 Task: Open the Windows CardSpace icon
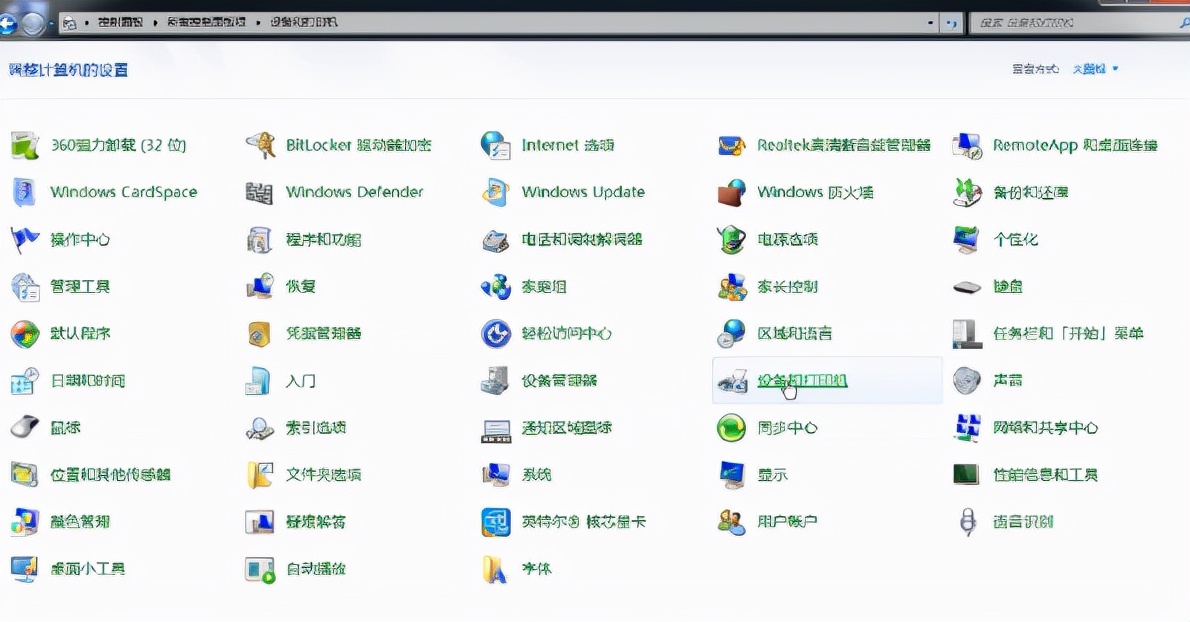25,192
